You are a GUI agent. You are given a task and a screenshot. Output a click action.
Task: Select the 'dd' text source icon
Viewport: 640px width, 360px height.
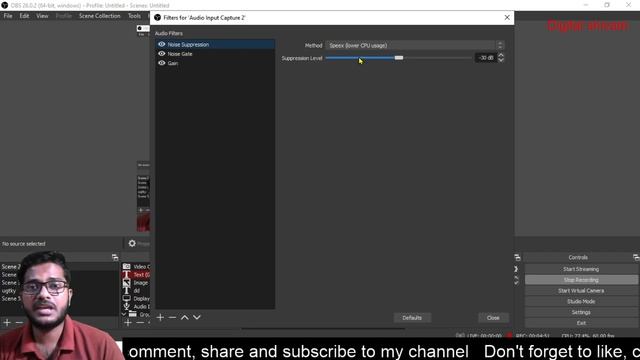click(x=127, y=291)
